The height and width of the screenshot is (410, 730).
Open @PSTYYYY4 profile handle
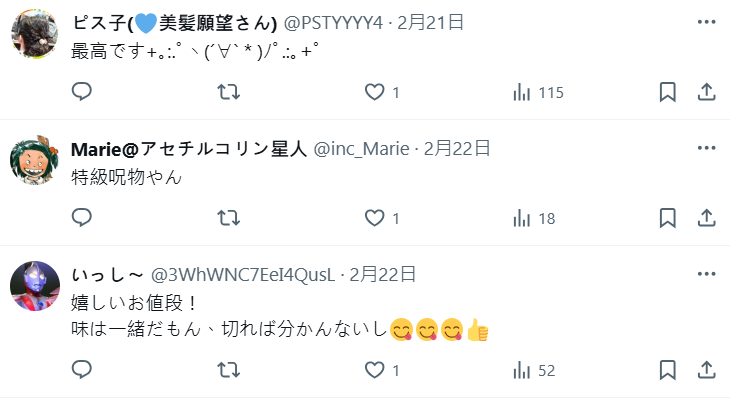[333, 22]
